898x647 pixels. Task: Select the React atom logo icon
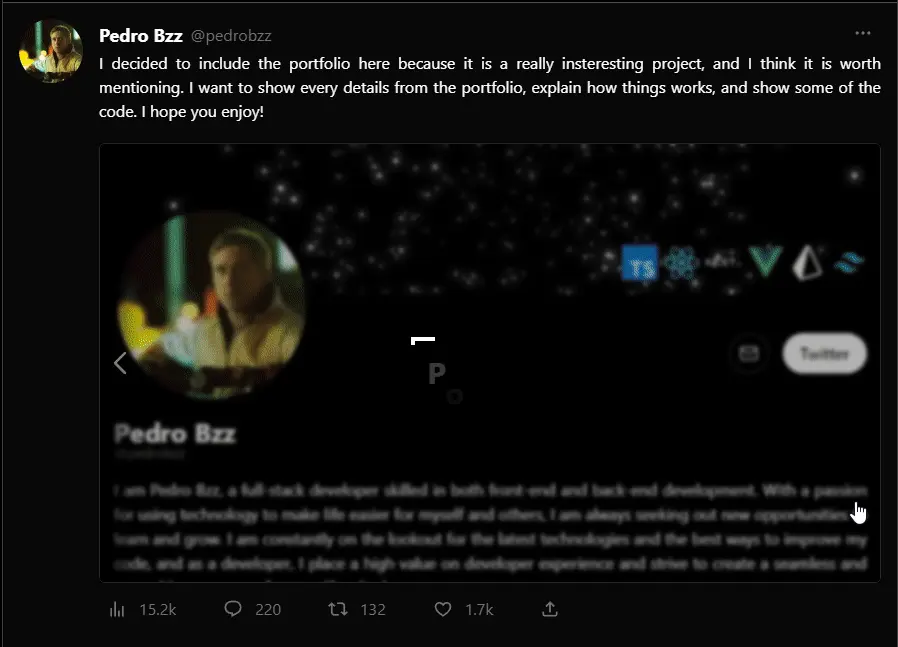tap(680, 263)
